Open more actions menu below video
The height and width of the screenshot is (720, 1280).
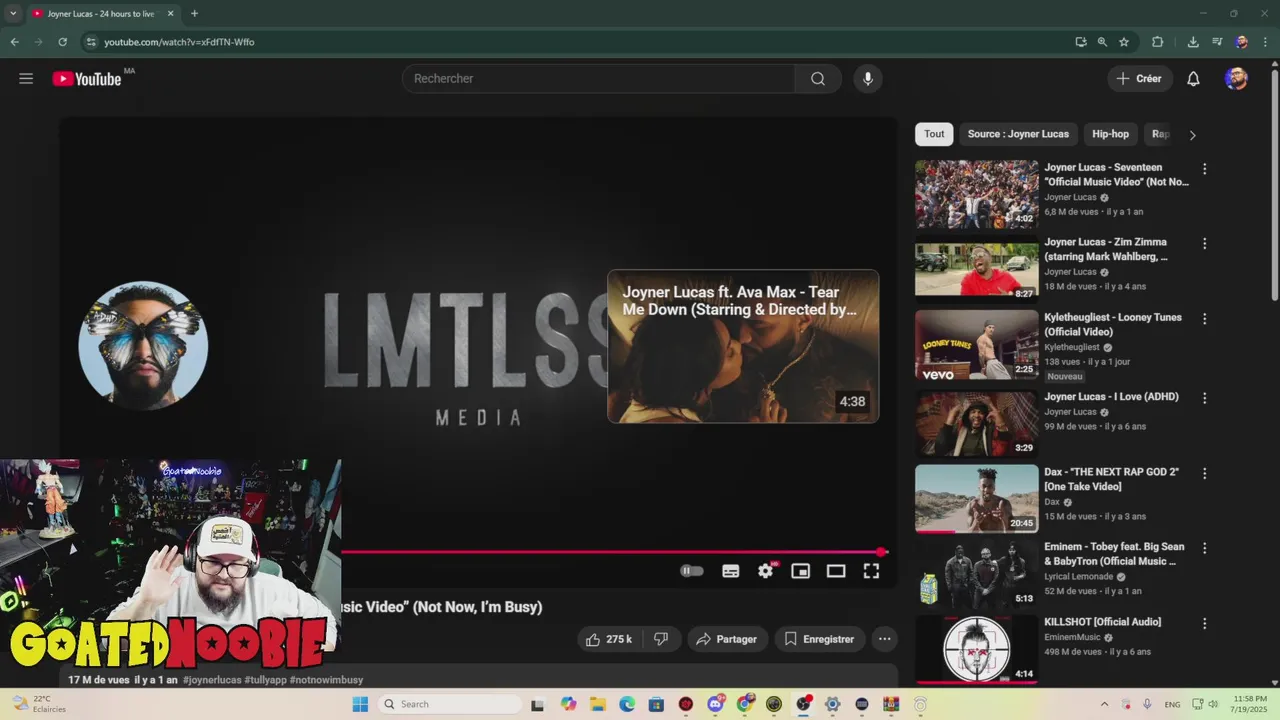coord(884,639)
